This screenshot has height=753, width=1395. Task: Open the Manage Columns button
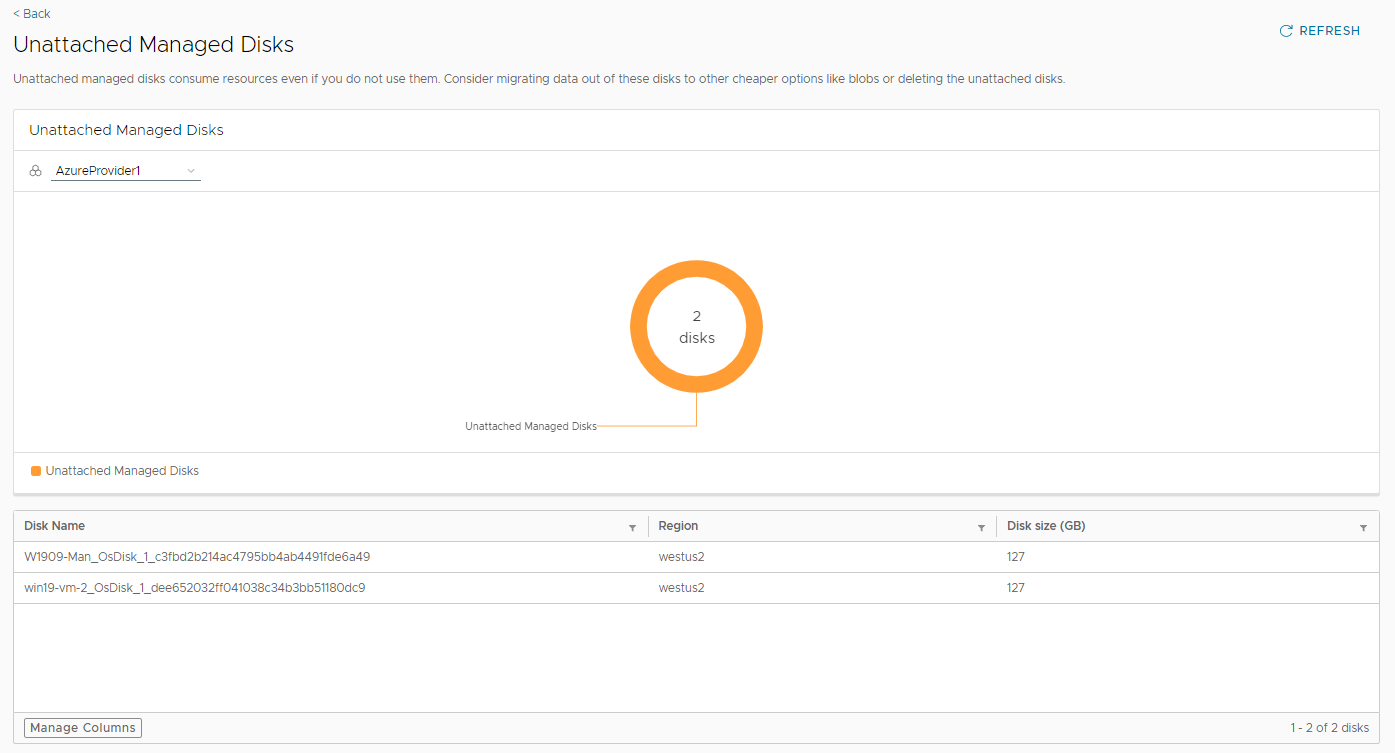tap(83, 728)
